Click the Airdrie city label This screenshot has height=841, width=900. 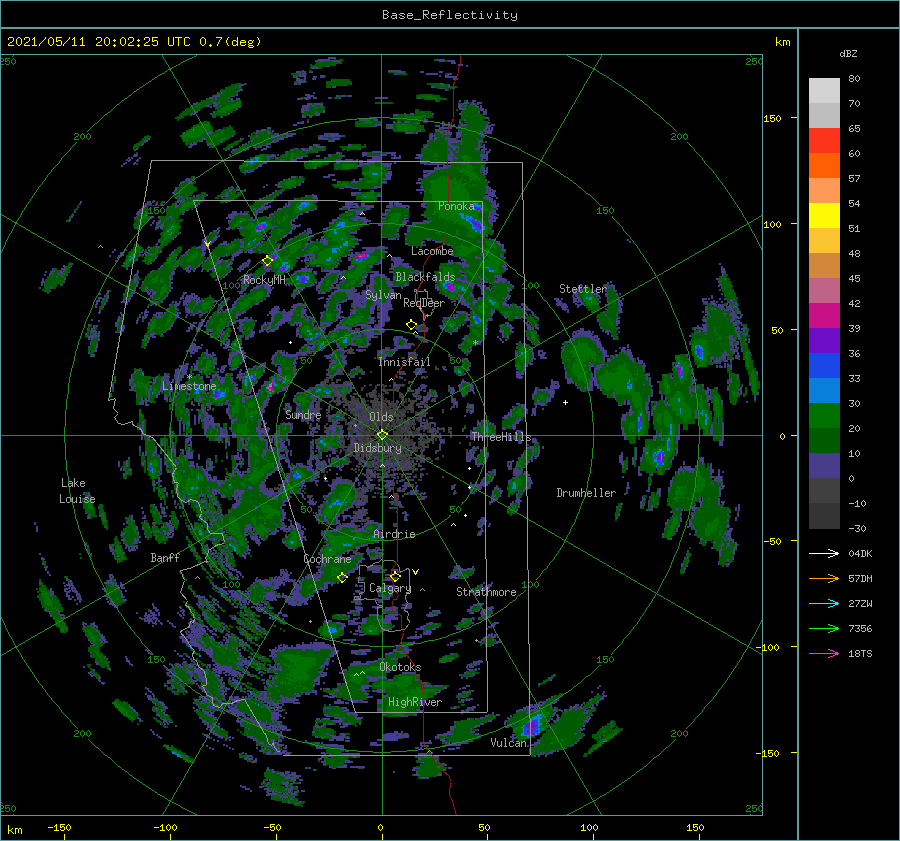click(394, 534)
